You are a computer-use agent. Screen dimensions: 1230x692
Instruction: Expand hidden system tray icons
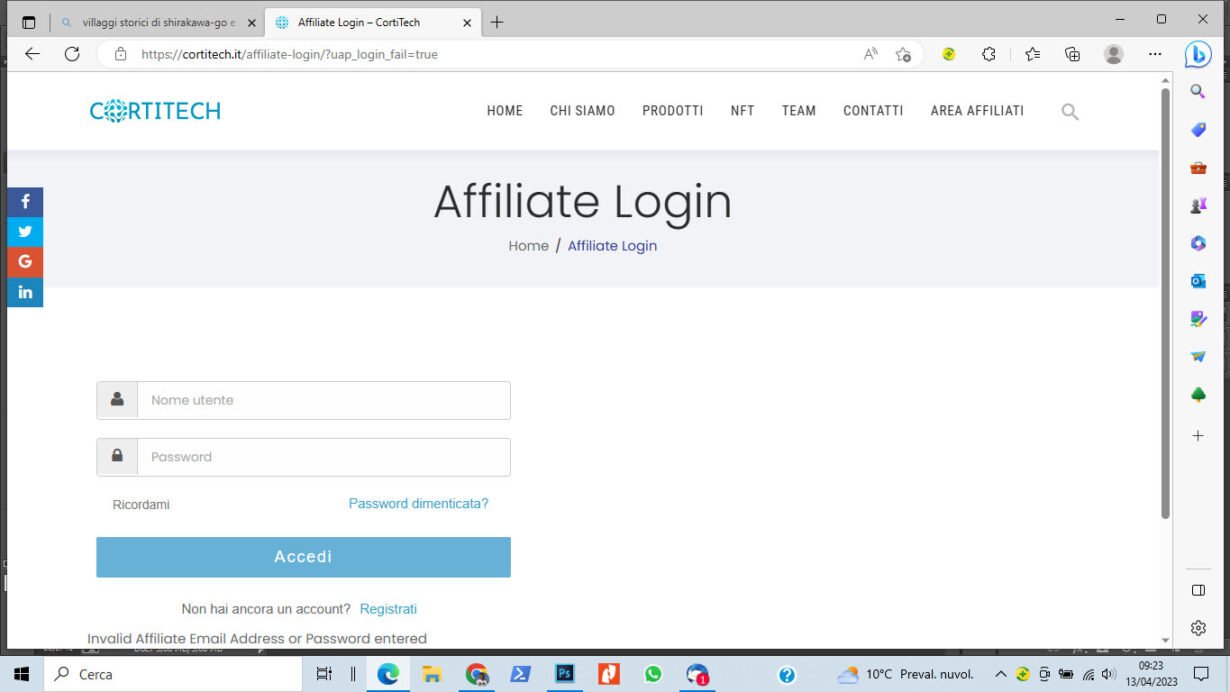coord(1000,675)
